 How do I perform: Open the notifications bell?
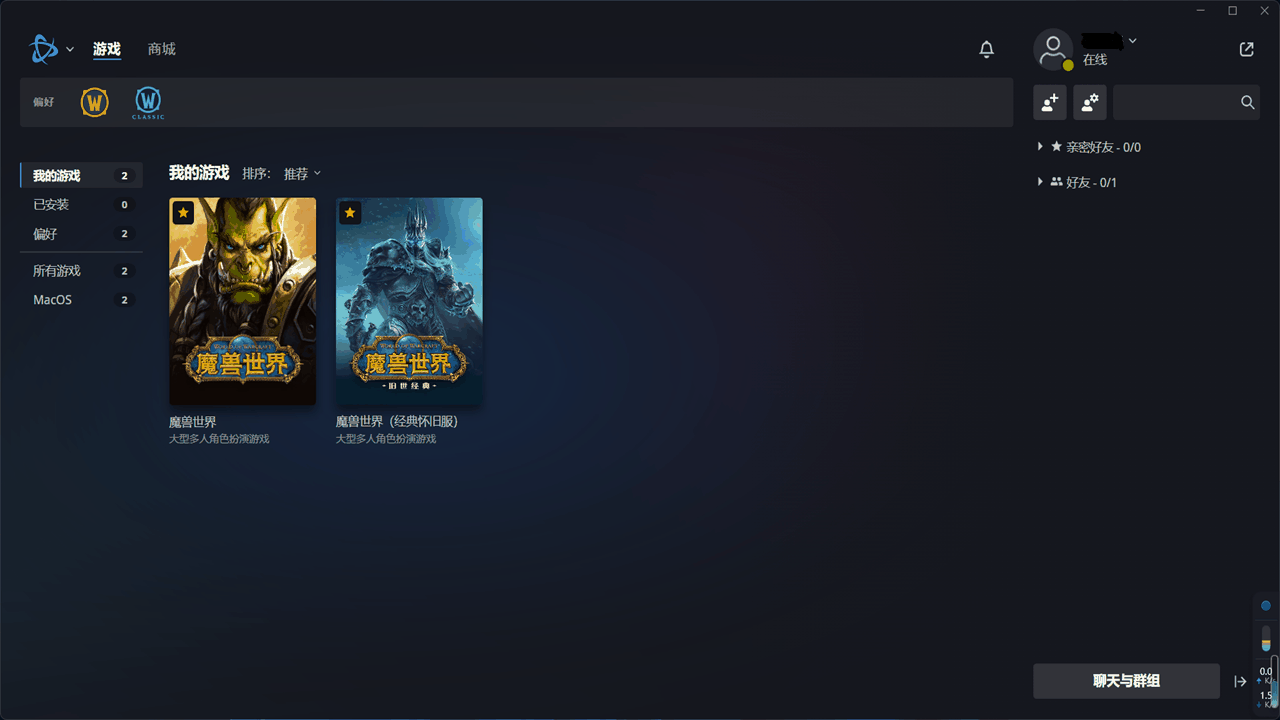(986, 49)
